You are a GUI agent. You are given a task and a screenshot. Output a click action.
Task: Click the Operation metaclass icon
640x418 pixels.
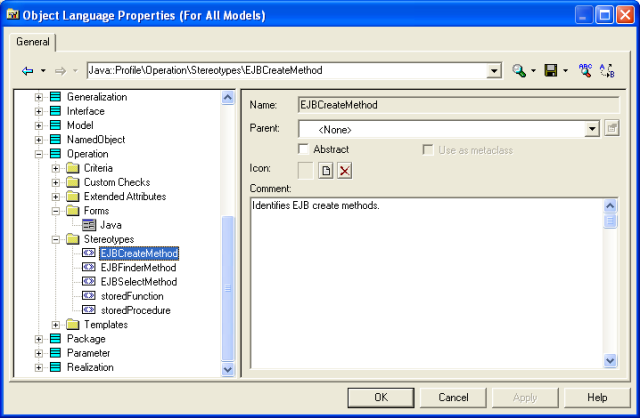pos(56,154)
